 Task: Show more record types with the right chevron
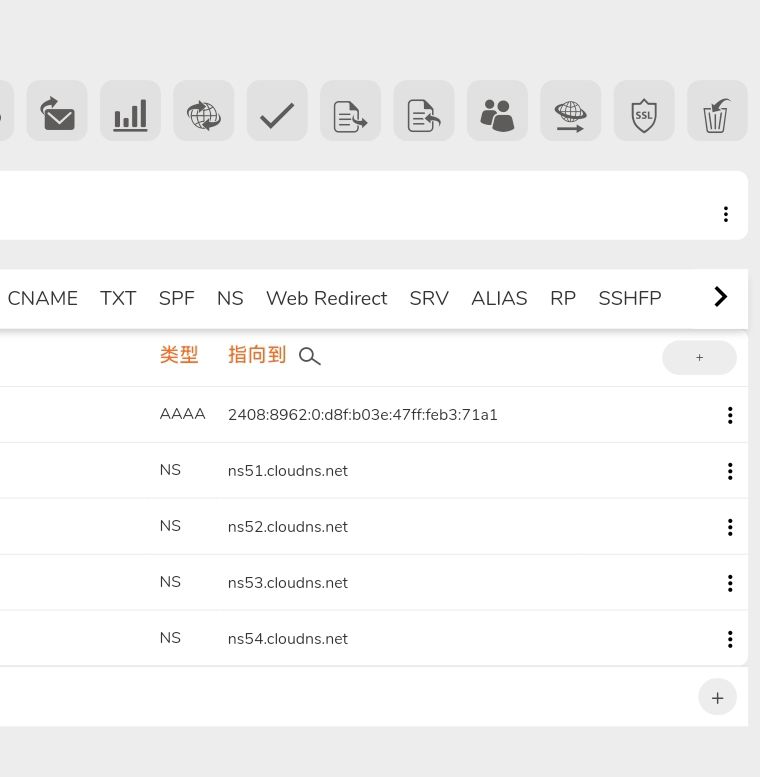pos(721,297)
